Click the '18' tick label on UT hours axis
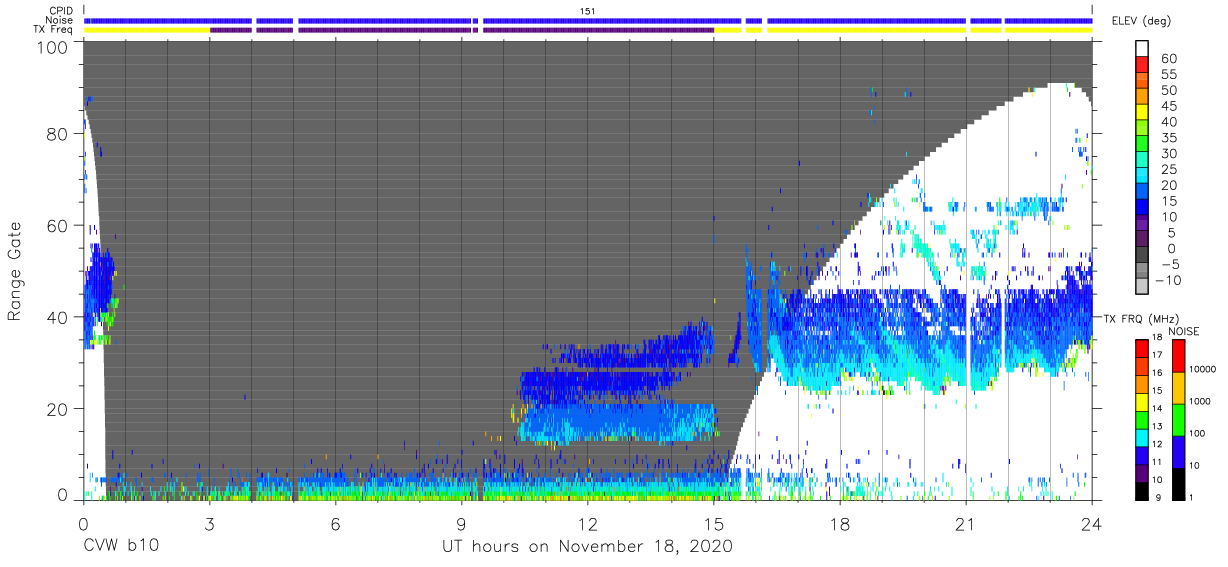Image resolution: width=1228 pixels, height=567 pixels. tap(840, 525)
